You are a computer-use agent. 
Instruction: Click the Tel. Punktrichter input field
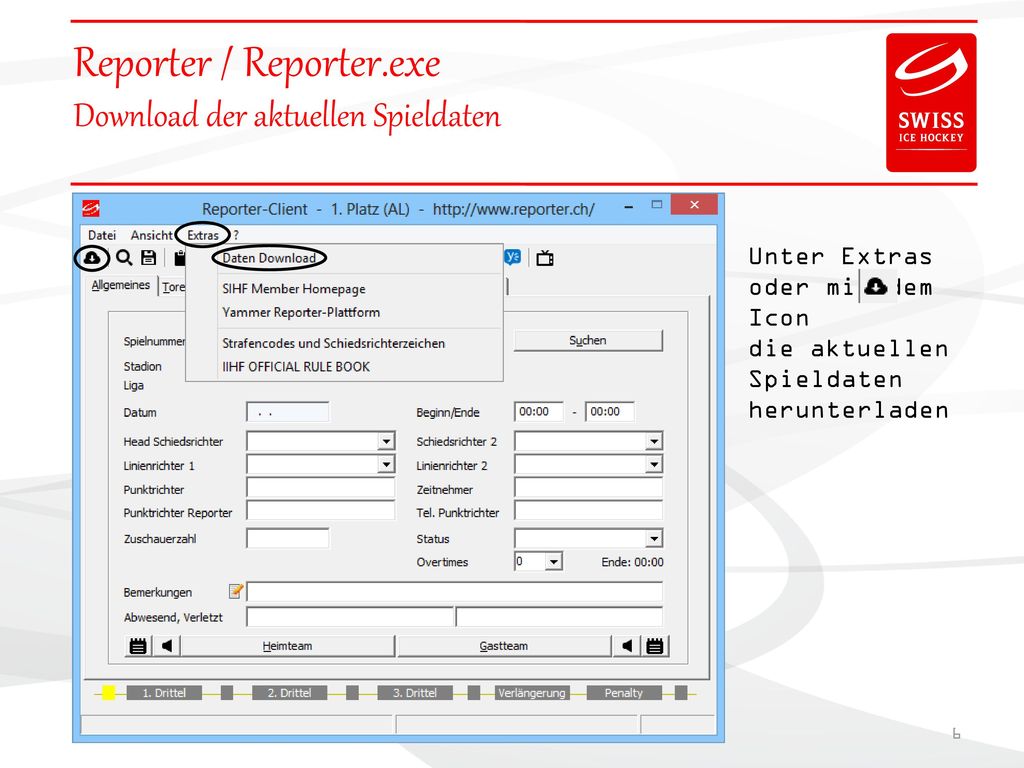588,511
